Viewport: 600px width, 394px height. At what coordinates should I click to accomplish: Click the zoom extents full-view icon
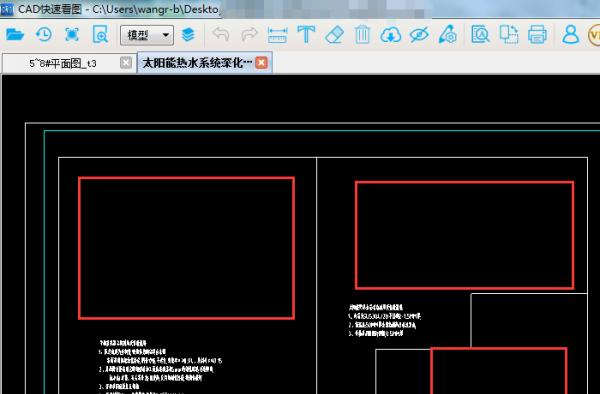pyautogui.click(x=72, y=35)
